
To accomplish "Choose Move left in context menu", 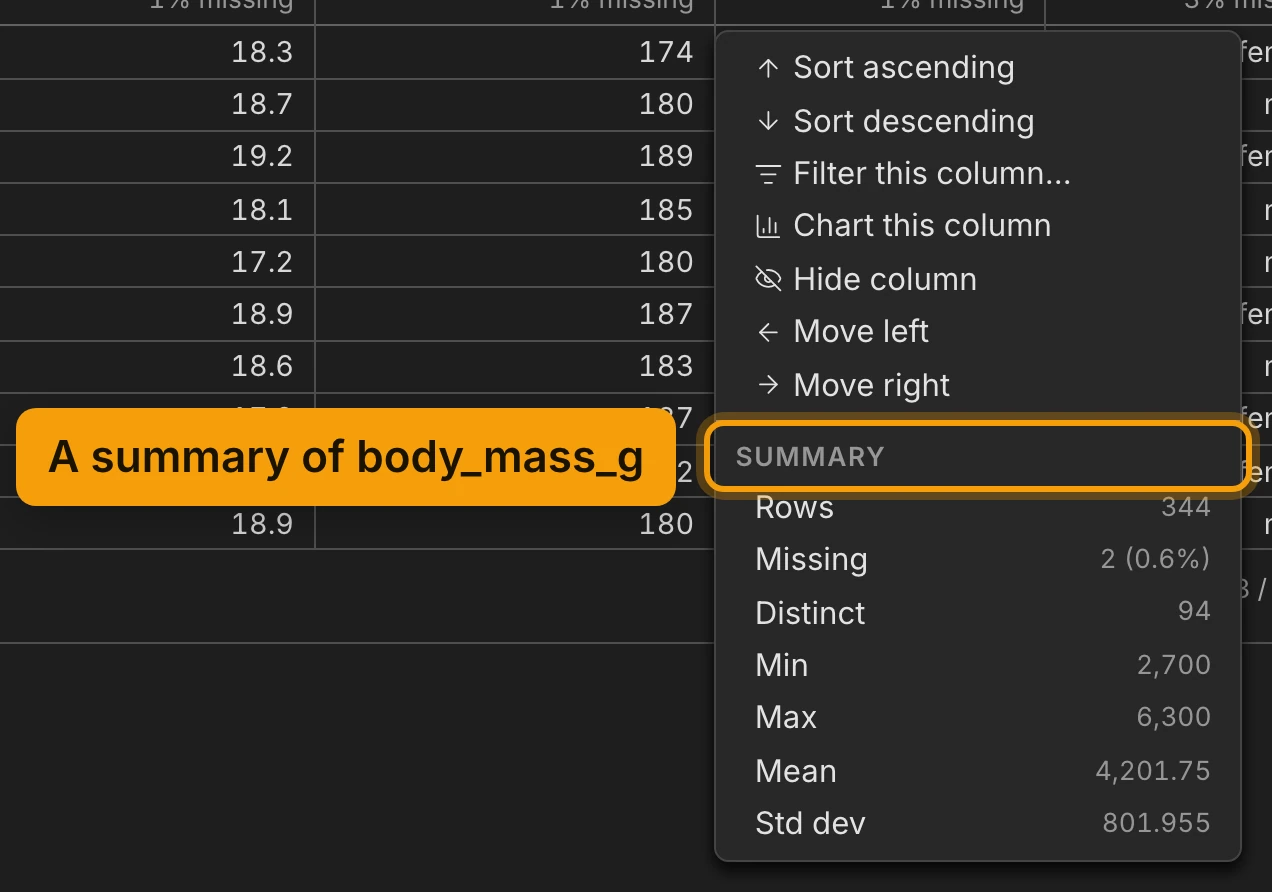I will pyautogui.click(x=978, y=332).
